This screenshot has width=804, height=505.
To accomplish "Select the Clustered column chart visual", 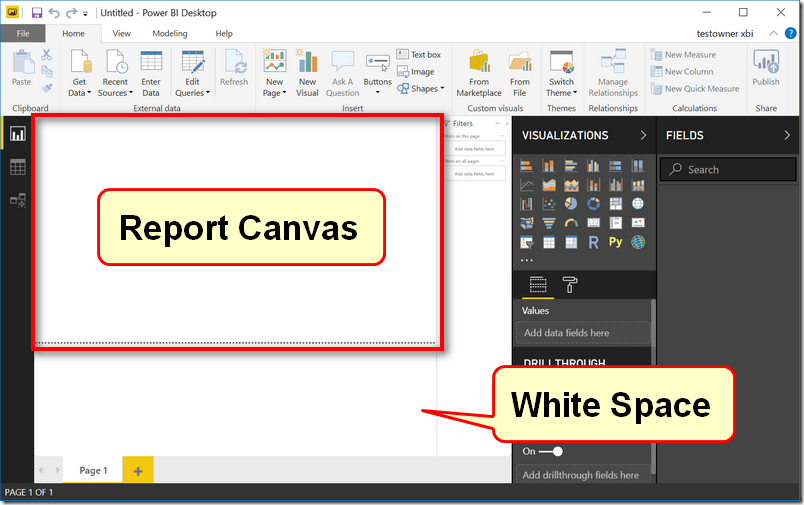I will click(x=593, y=166).
